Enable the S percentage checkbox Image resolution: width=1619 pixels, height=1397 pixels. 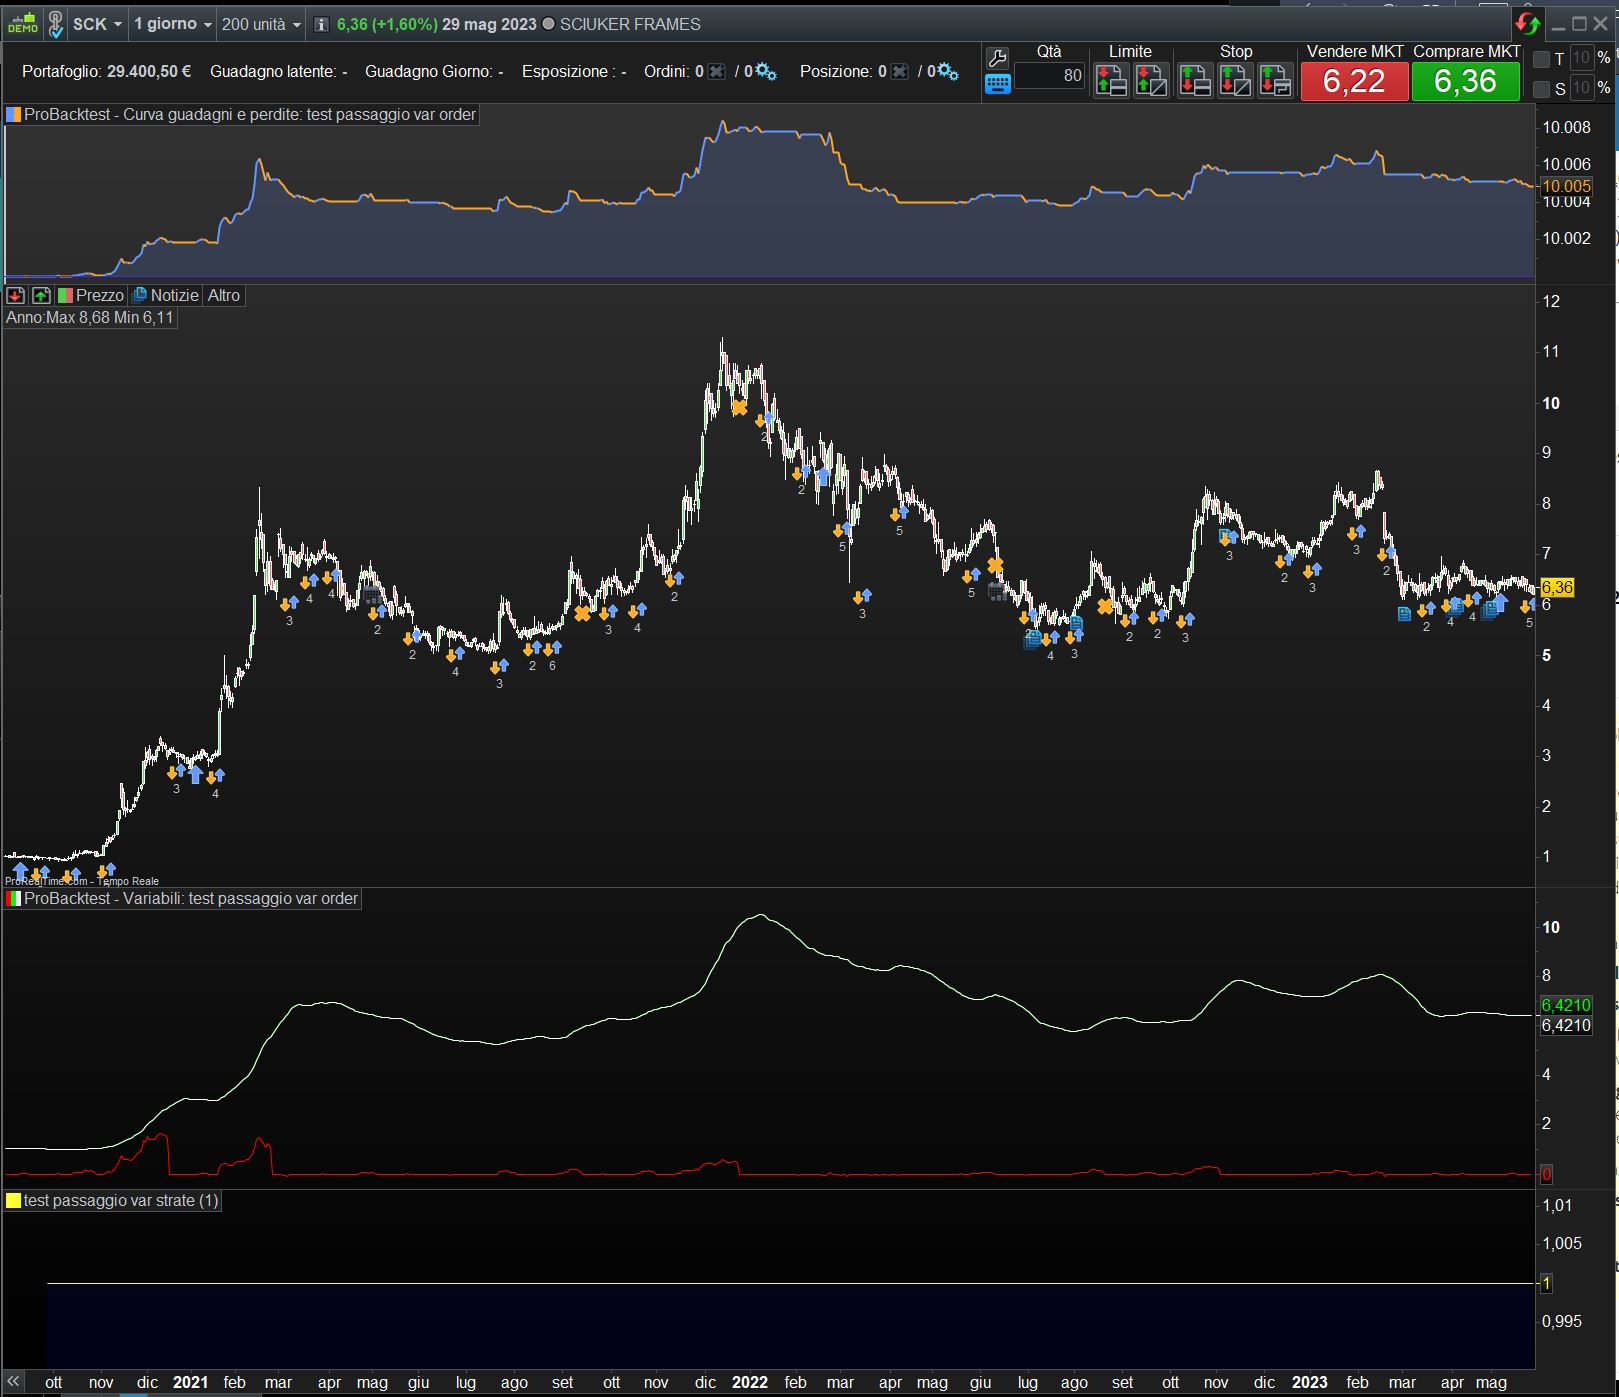[1541, 89]
